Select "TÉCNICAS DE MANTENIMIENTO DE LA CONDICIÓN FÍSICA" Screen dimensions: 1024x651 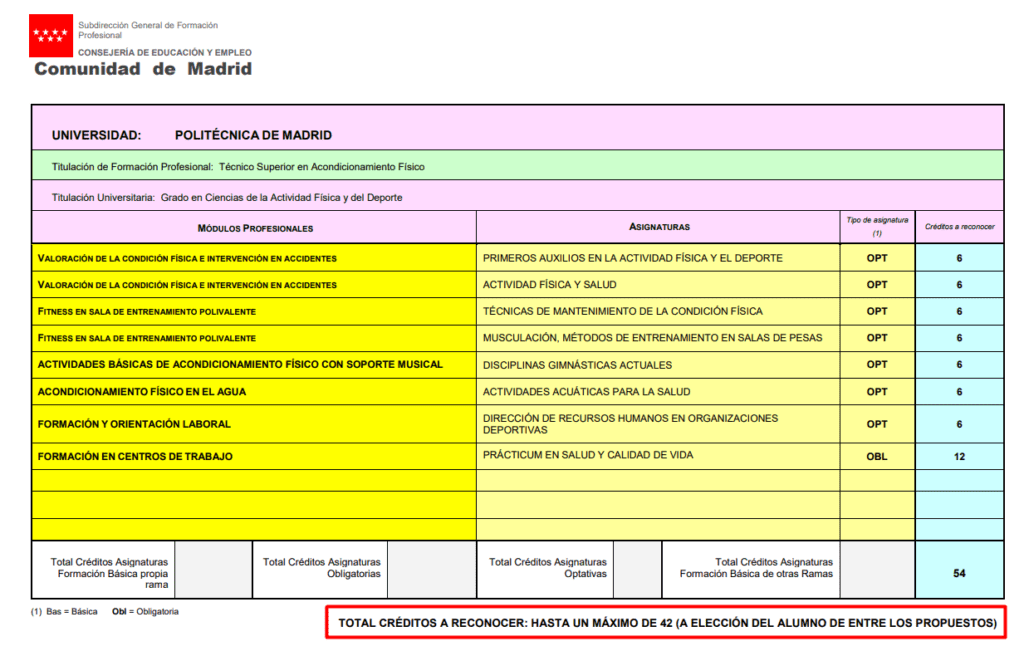tap(623, 311)
